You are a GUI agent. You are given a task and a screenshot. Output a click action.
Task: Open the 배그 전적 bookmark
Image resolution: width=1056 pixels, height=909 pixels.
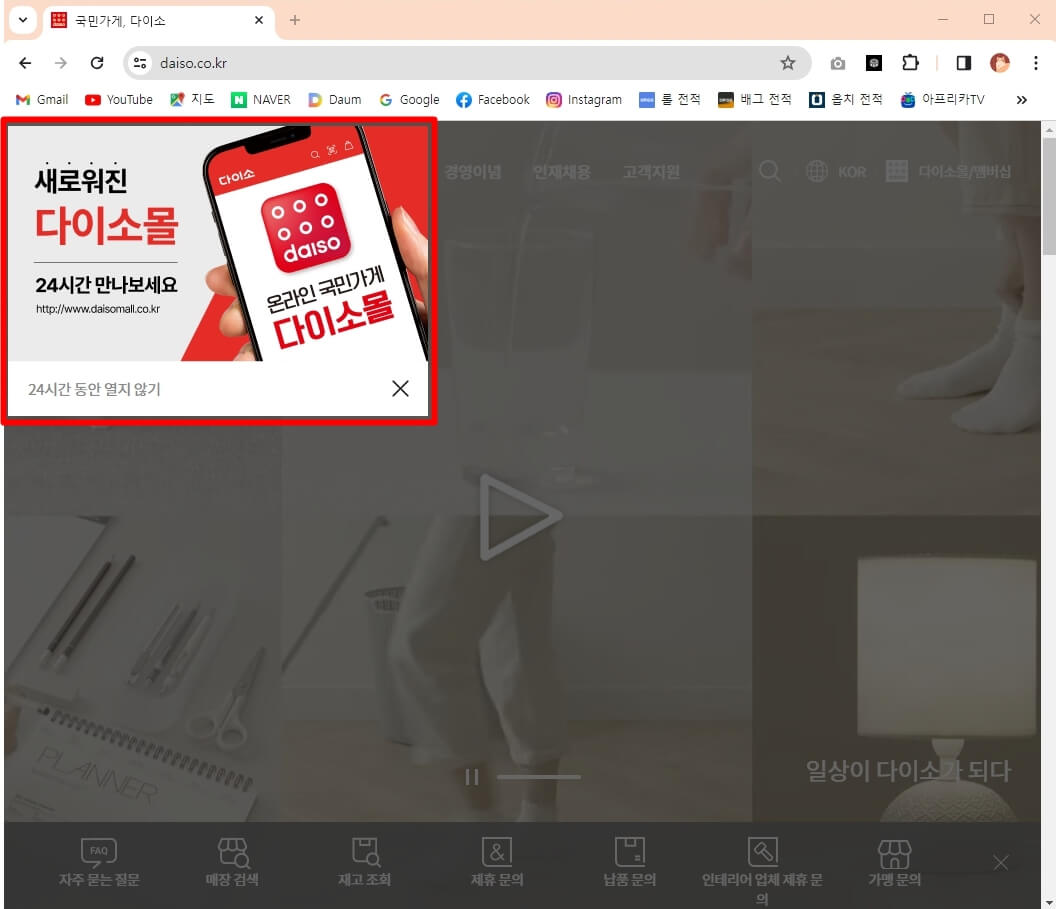[x=754, y=100]
